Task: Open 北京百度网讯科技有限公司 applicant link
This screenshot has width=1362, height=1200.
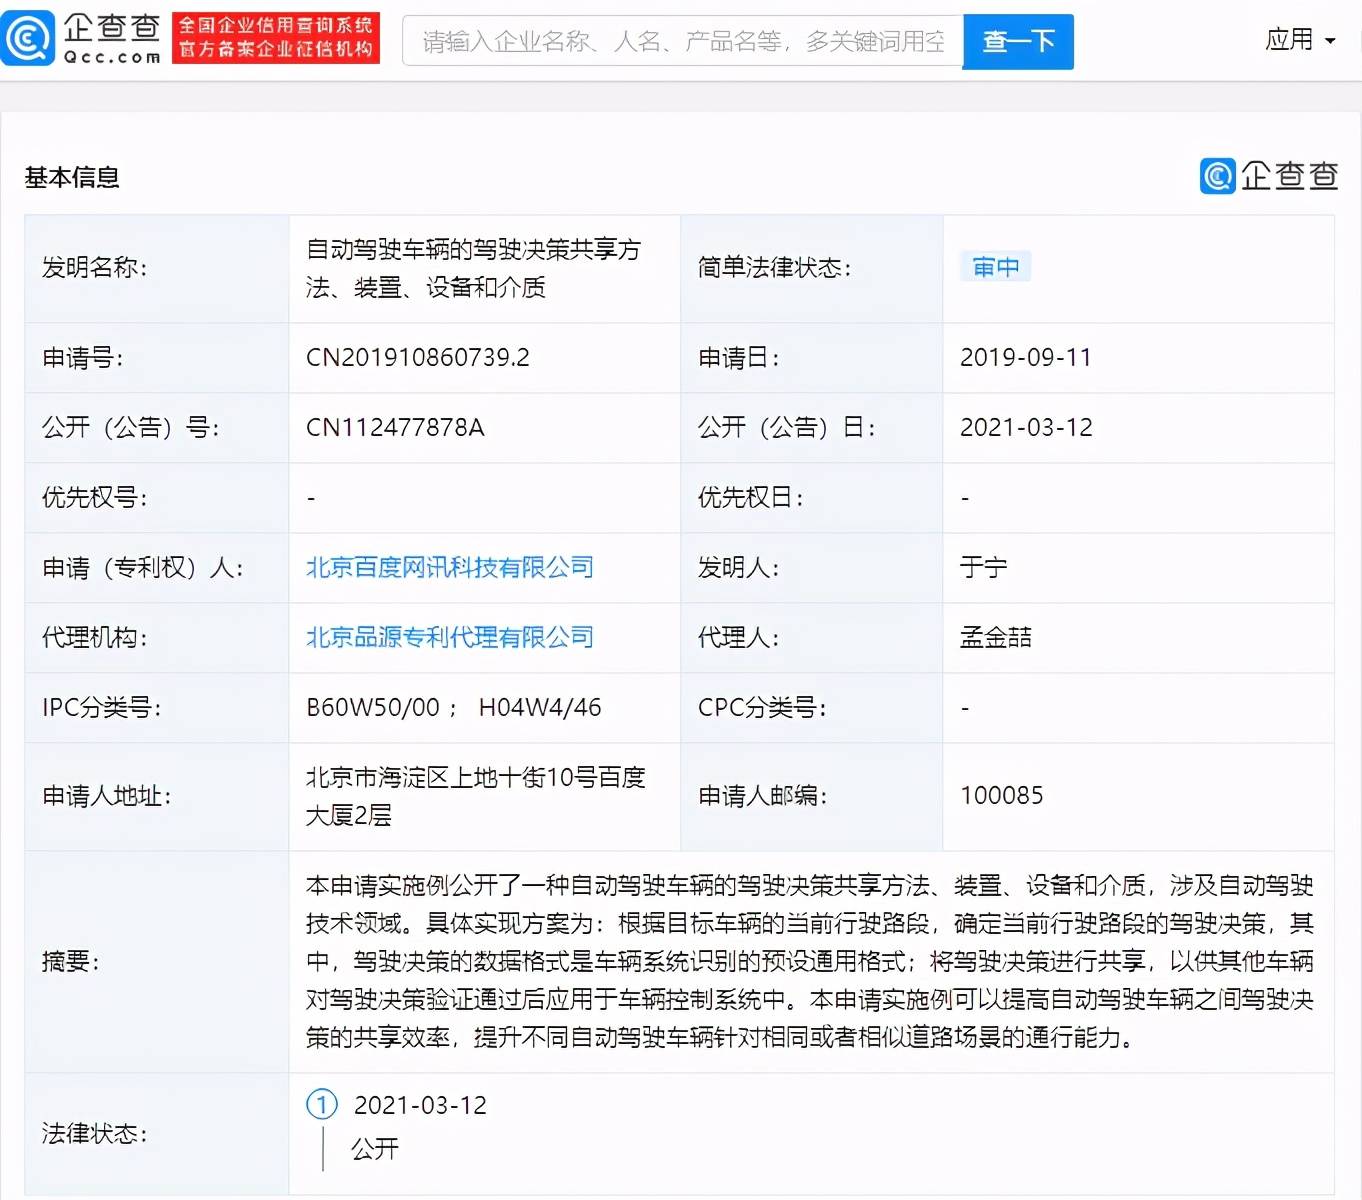Action: click(x=450, y=568)
